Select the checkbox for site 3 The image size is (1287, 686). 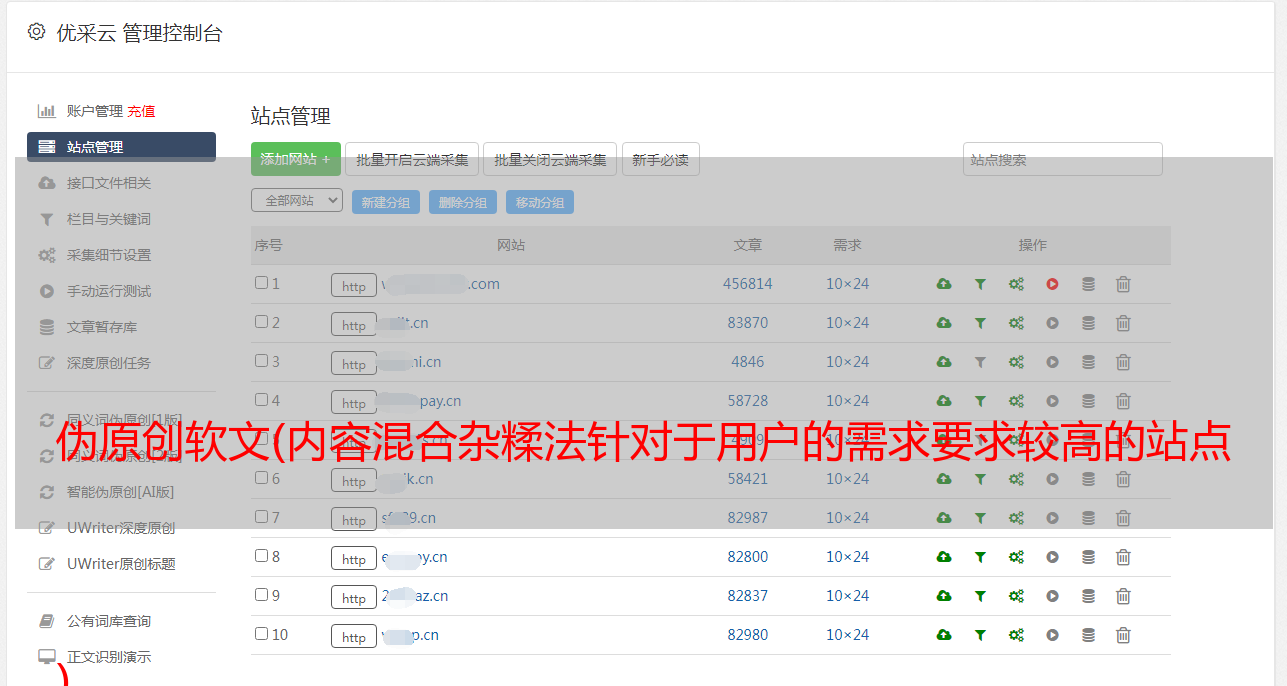point(261,361)
